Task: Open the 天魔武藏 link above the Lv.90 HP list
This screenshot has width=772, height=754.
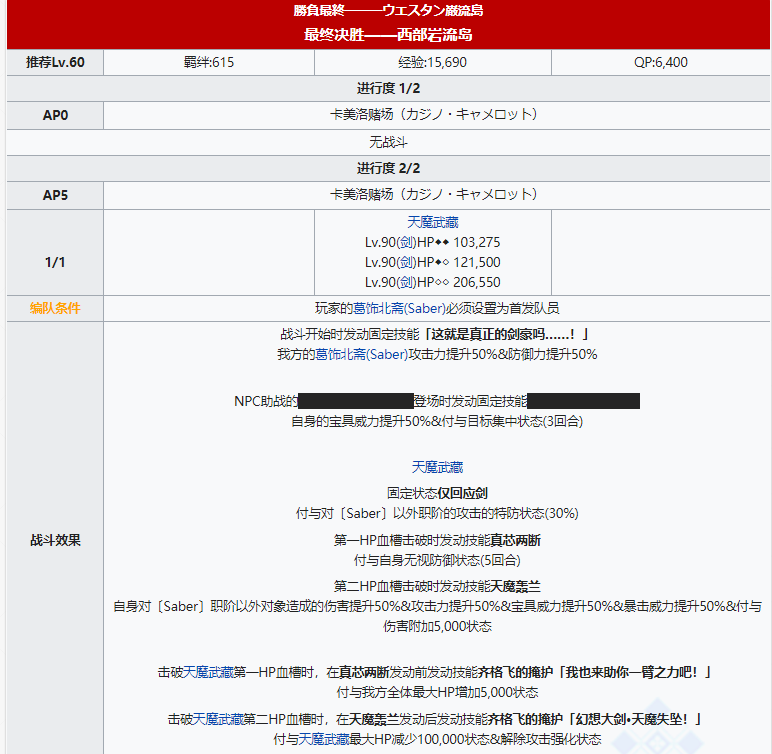Action: pos(432,222)
